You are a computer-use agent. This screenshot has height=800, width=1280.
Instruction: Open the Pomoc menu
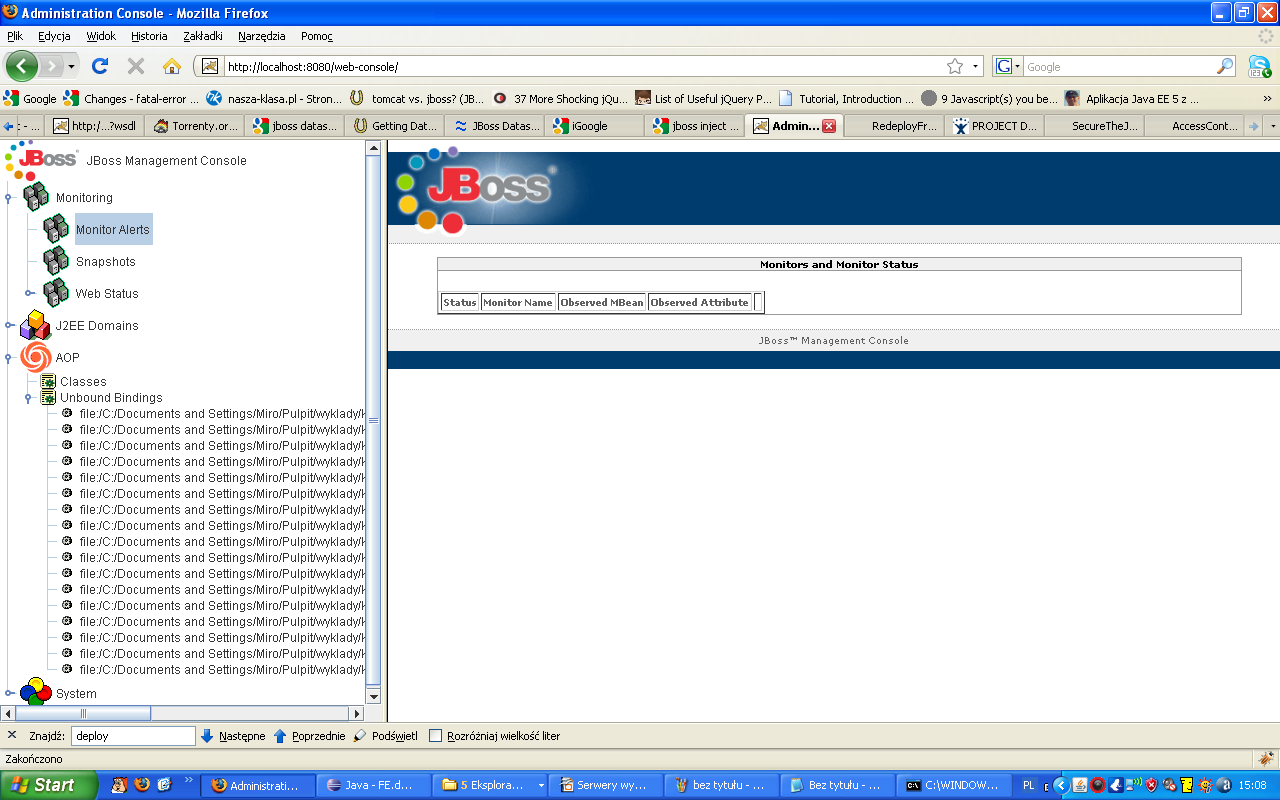pyautogui.click(x=317, y=36)
